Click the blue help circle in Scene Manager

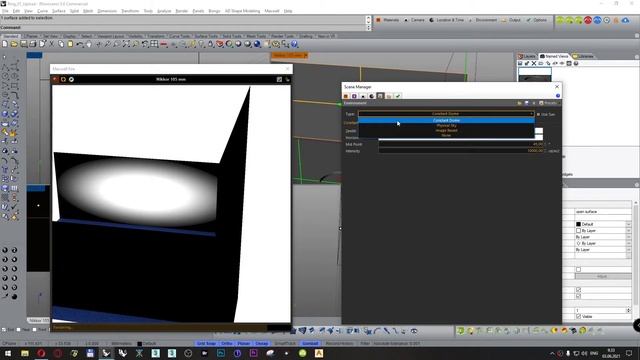coord(558,96)
